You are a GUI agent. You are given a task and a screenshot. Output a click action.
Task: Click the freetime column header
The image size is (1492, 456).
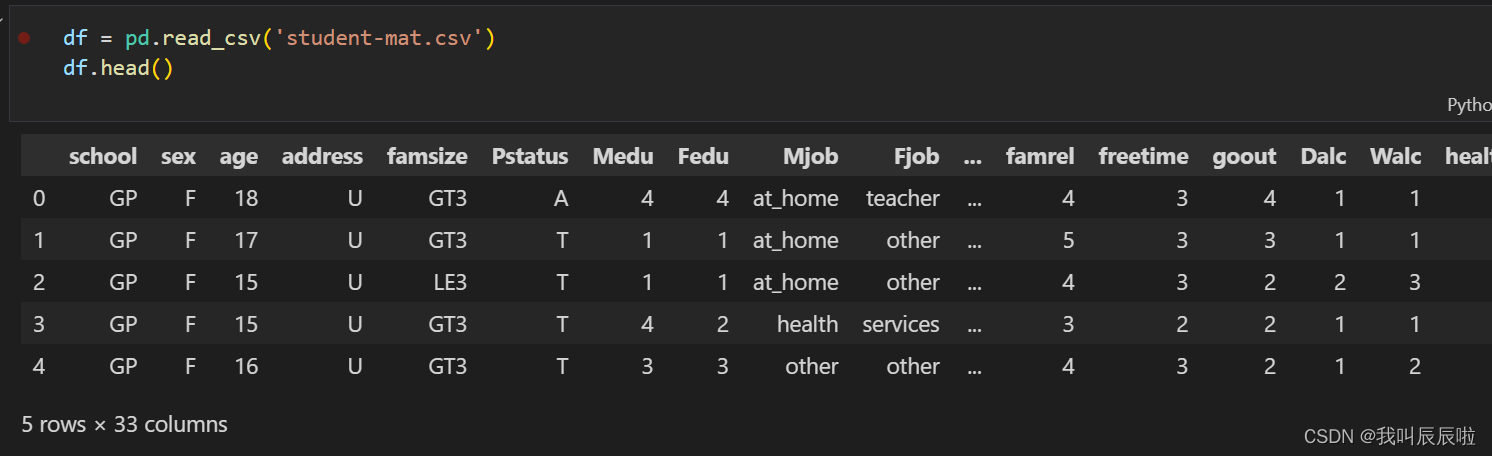click(x=1143, y=156)
